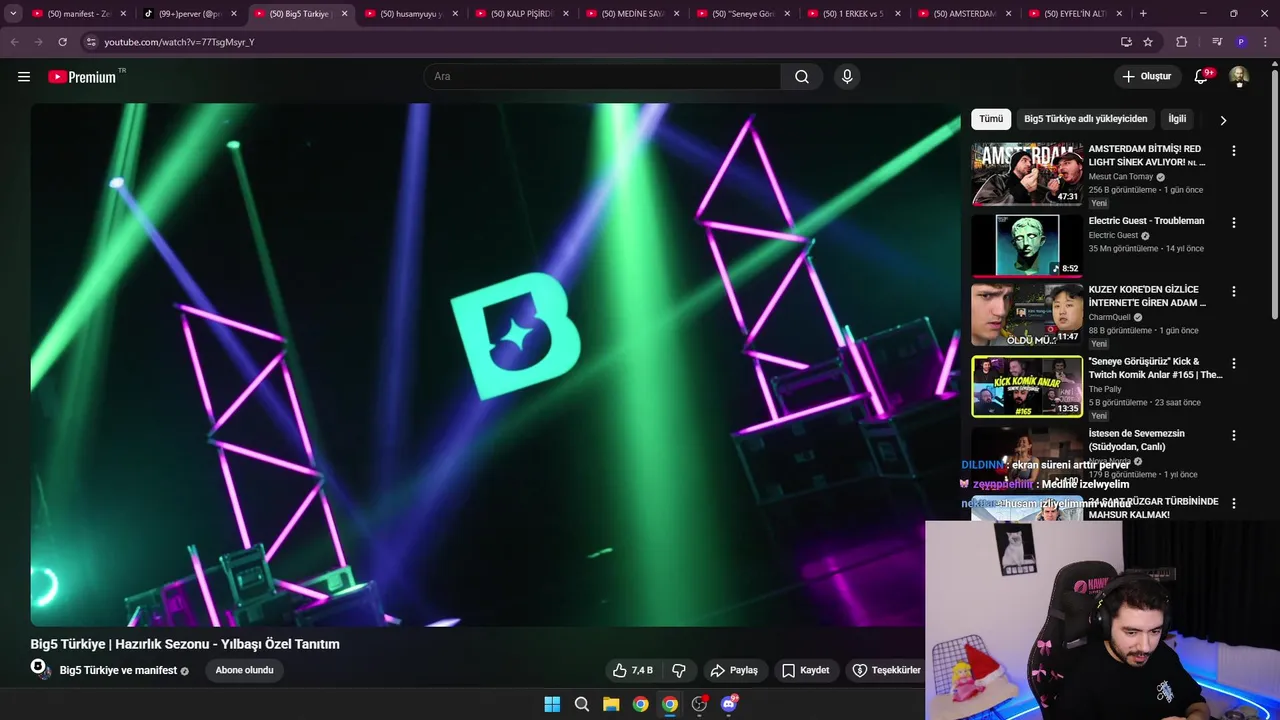The height and width of the screenshot is (720, 1280).
Task: Open options for İstesen de Sevemezsin video
Action: (1233, 436)
